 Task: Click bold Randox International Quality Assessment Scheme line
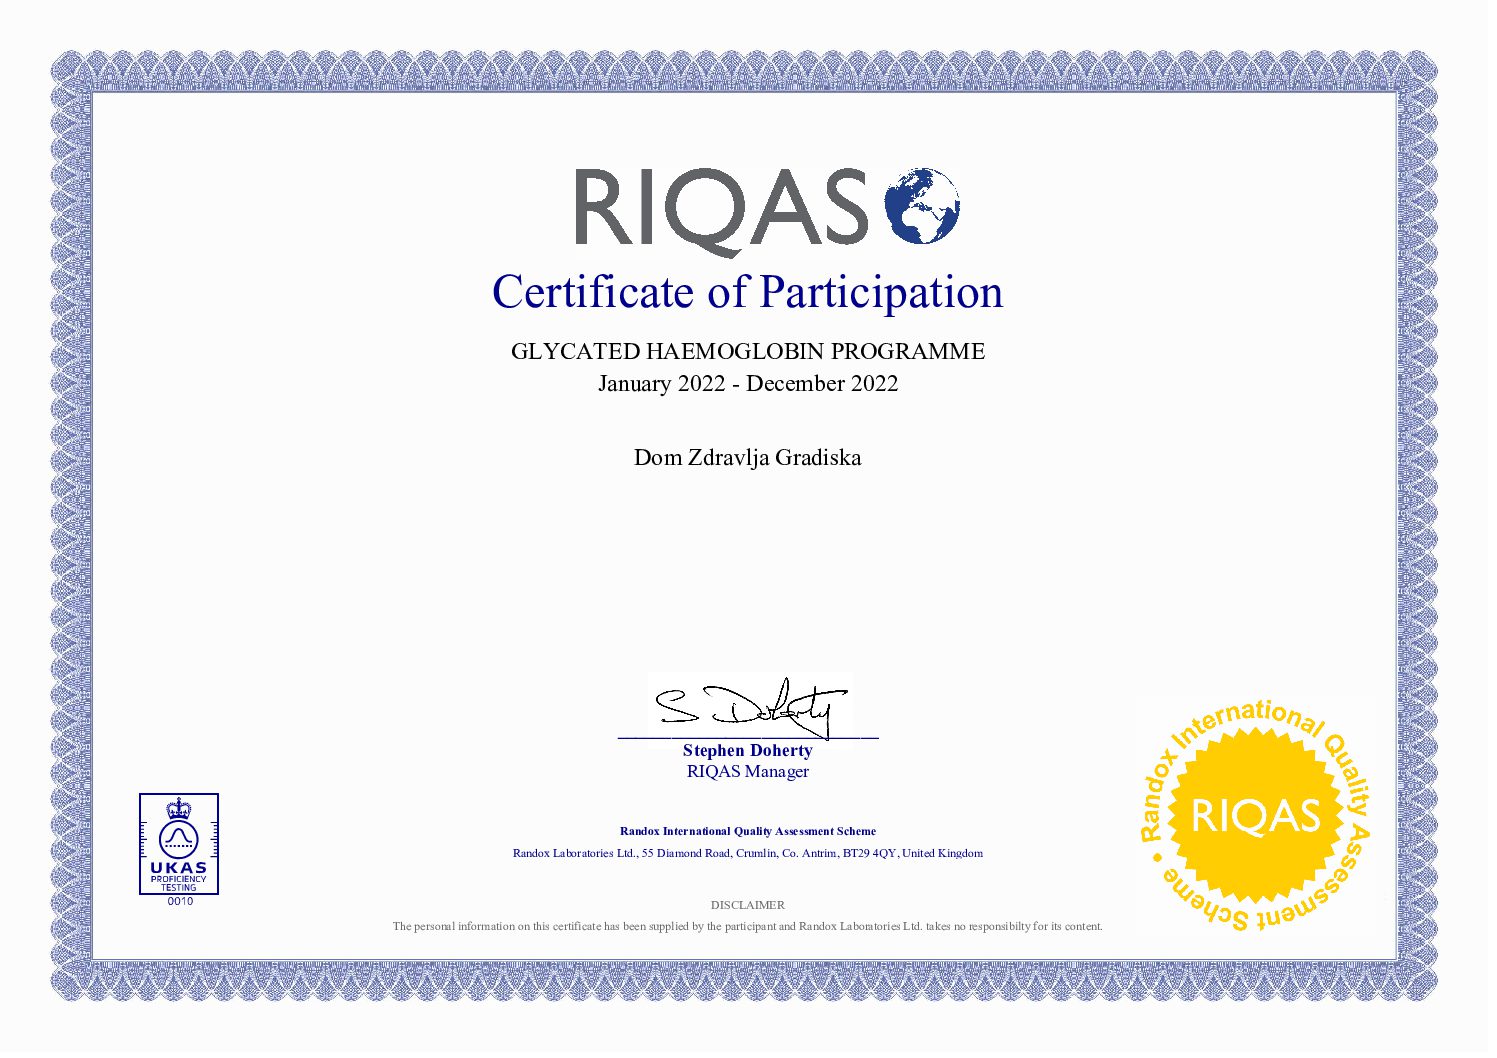pos(747,831)
